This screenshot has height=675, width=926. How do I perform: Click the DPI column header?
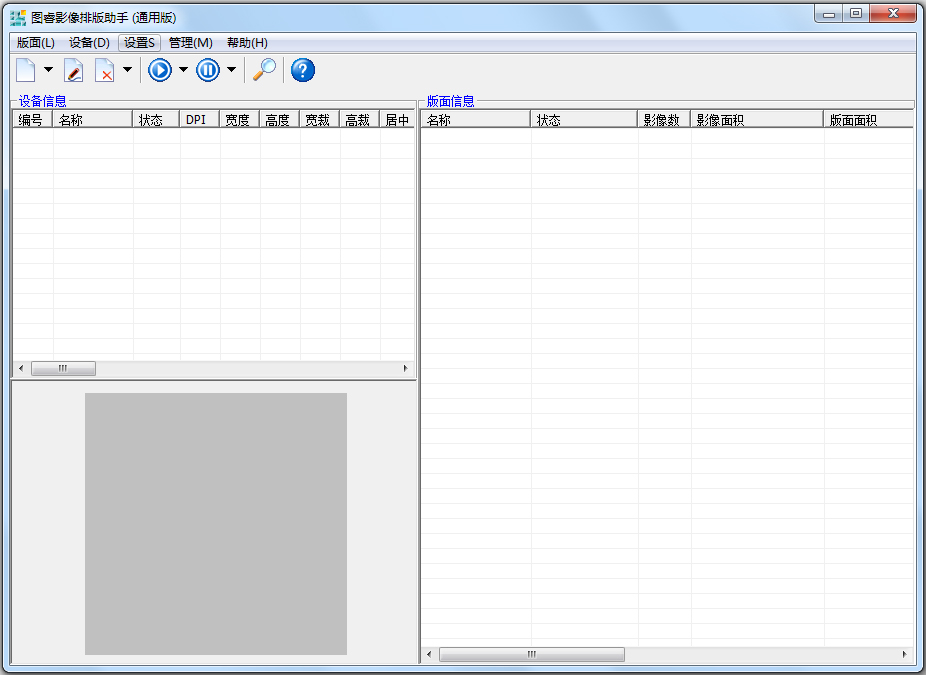(x=200, y=120)
